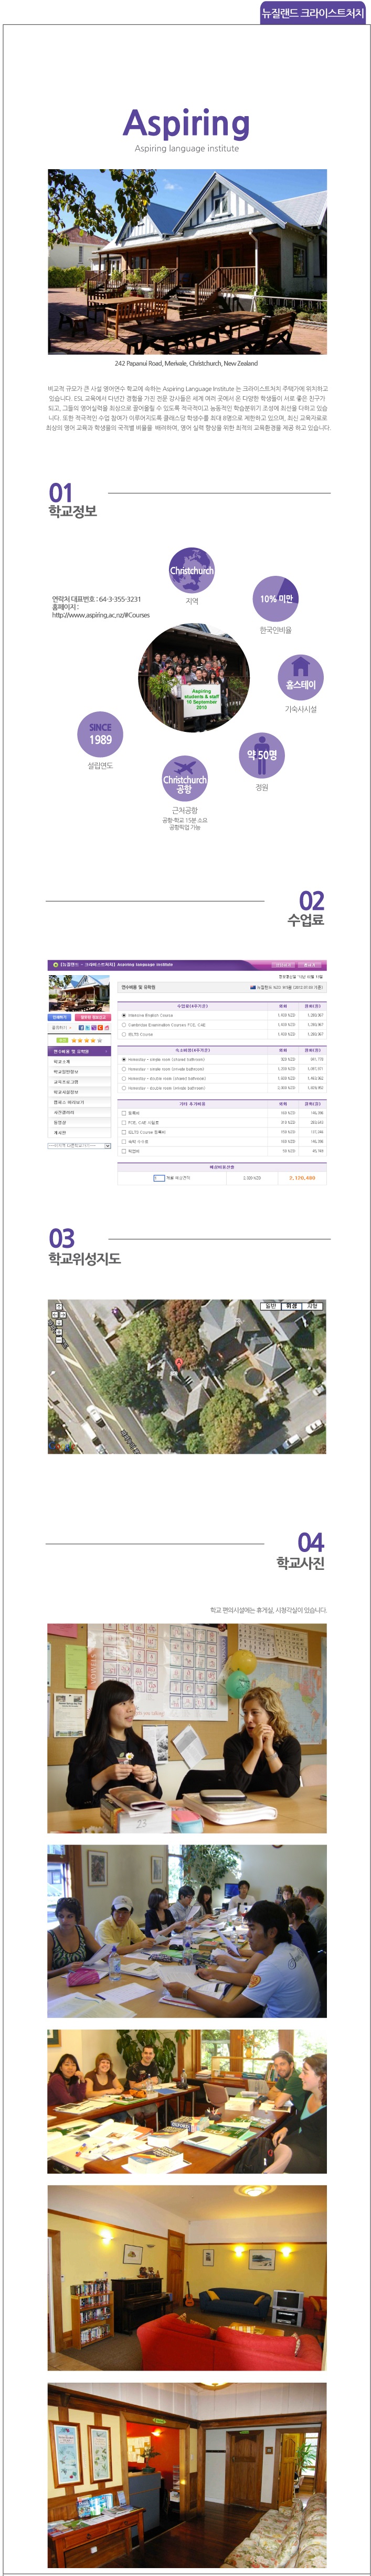Image resolution: width=371 pixels, height=2576 pixels.
Task: Click the 약 50명 capacity person icon
Action: pos(262,755)
